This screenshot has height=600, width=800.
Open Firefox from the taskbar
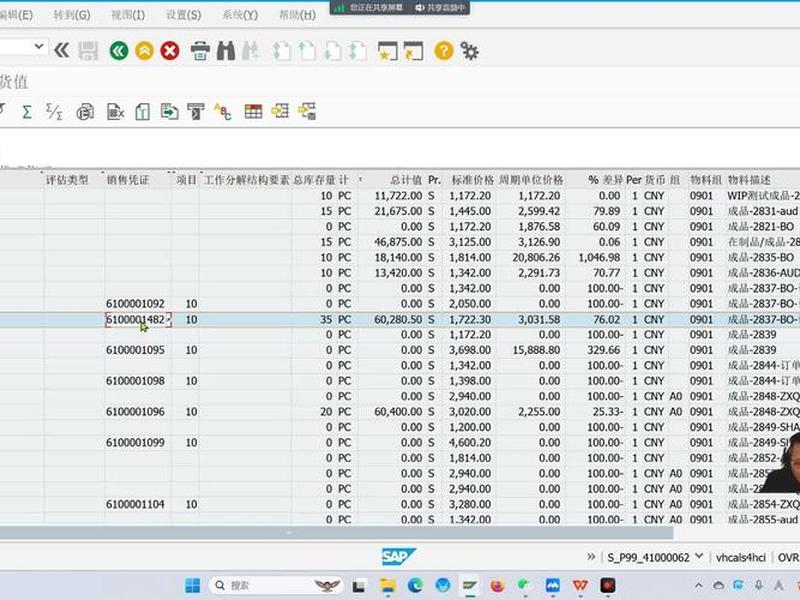tap(497, 586)
